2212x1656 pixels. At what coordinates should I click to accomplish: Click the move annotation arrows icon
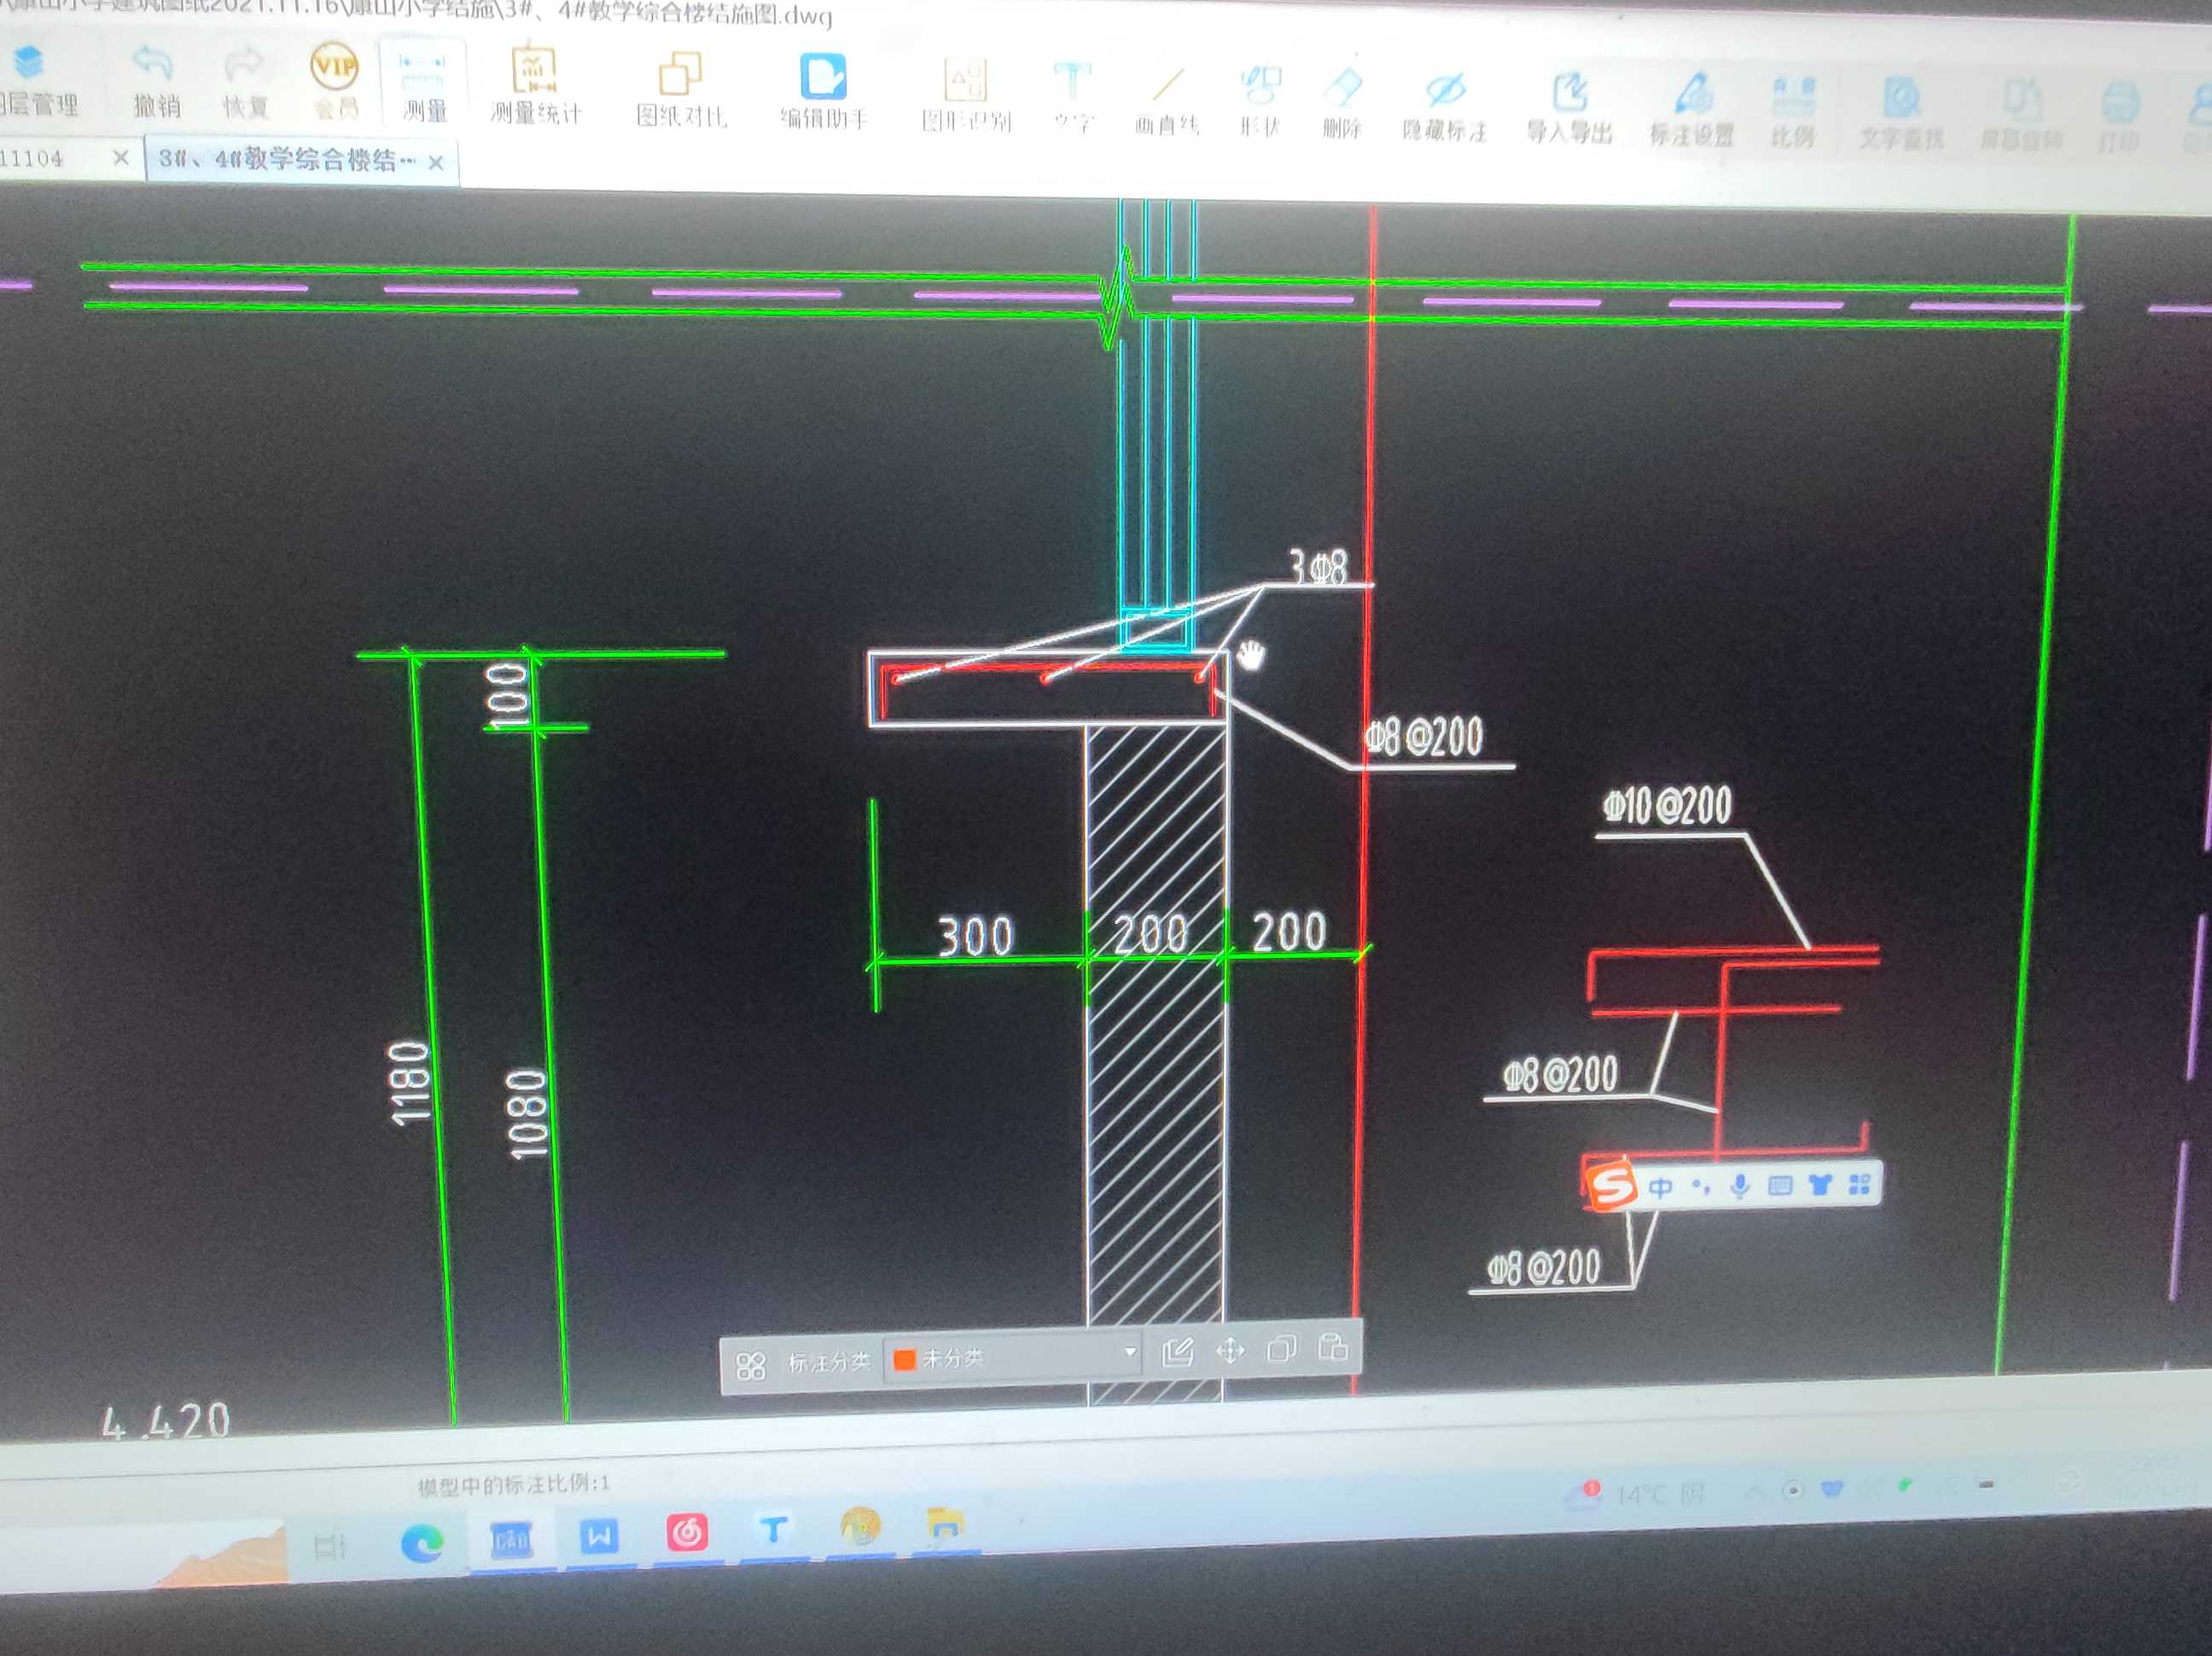pyautogui.click(x=1230, y=1351)
